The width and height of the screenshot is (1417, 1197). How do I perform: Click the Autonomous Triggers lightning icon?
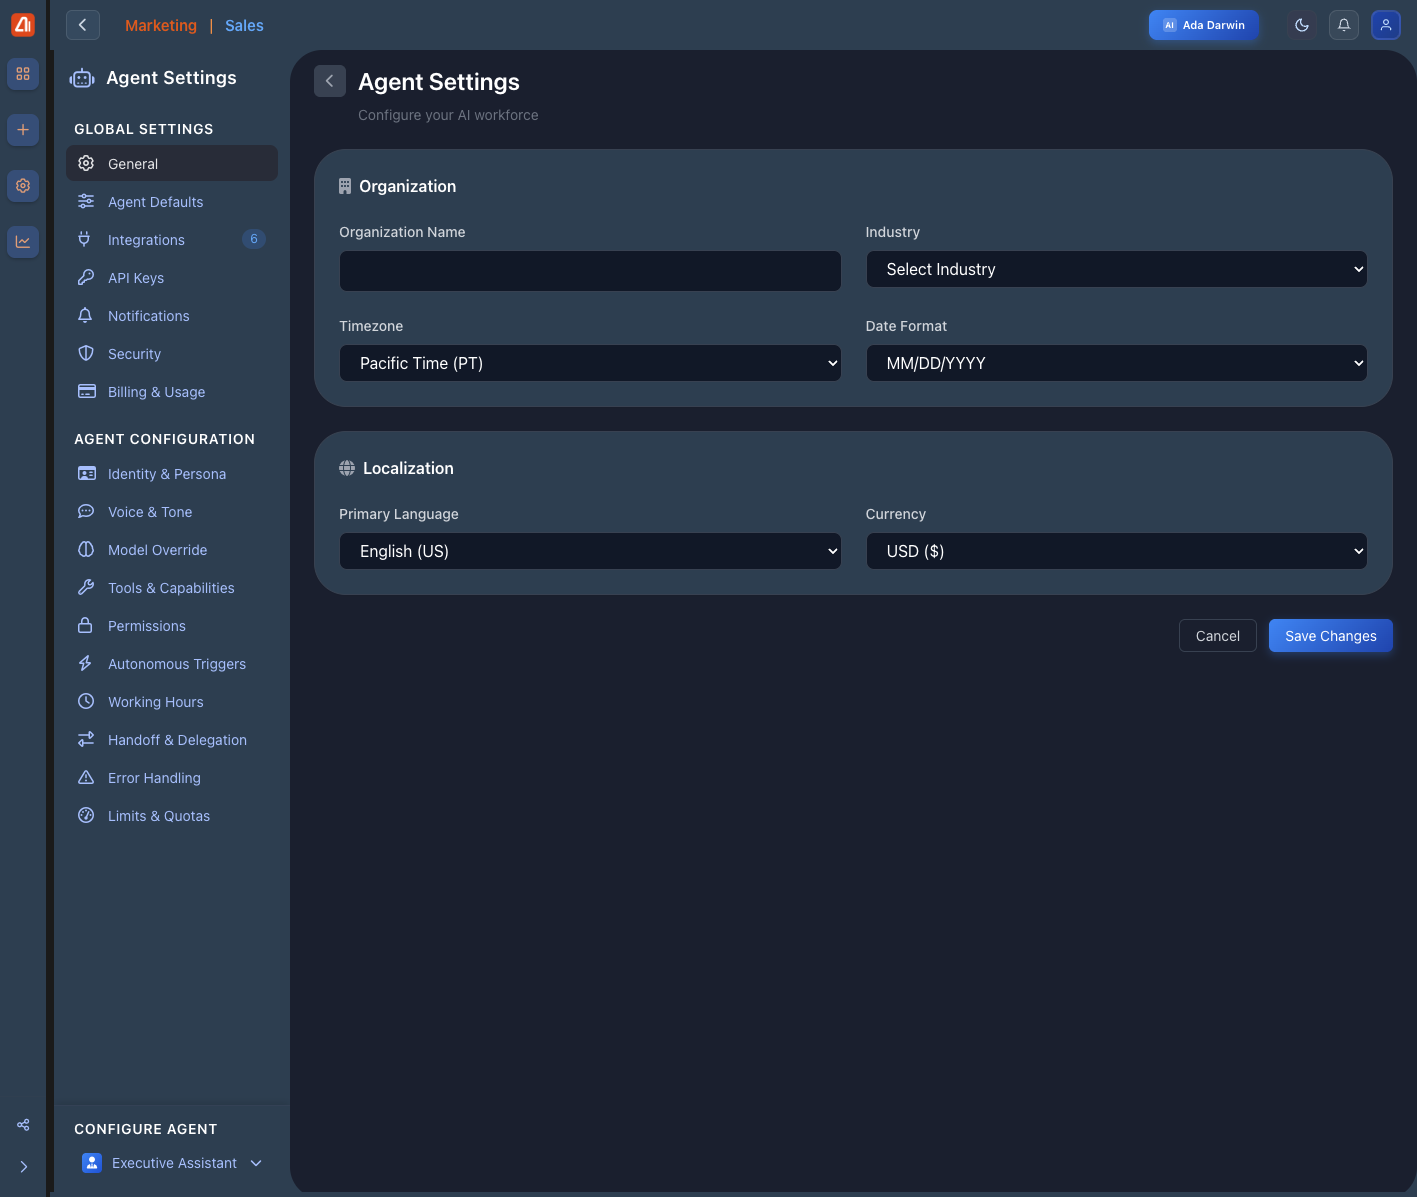click(x=86, y=664)
